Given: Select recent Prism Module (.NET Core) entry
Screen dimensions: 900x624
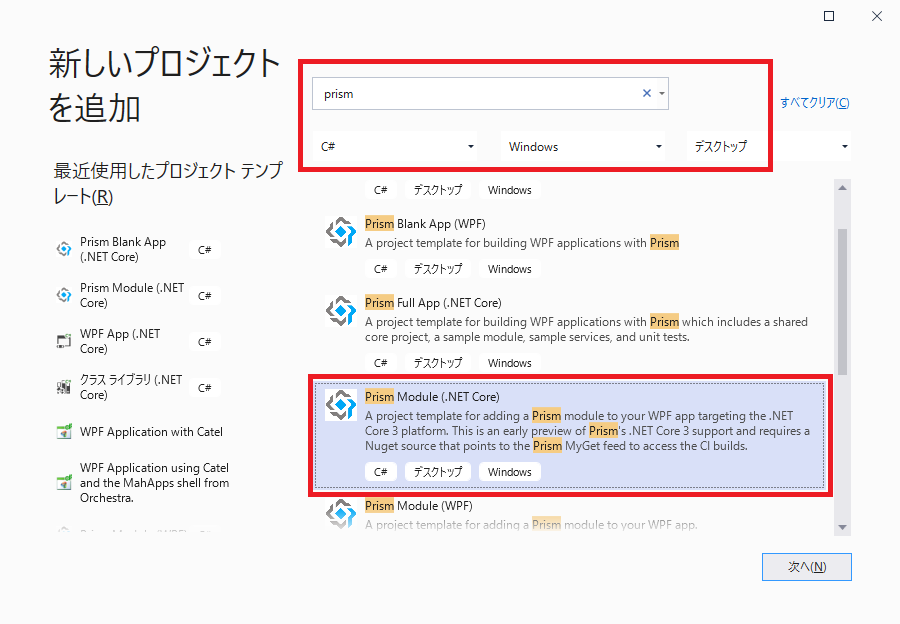Looking at the screenshot, I should [138, 295].
